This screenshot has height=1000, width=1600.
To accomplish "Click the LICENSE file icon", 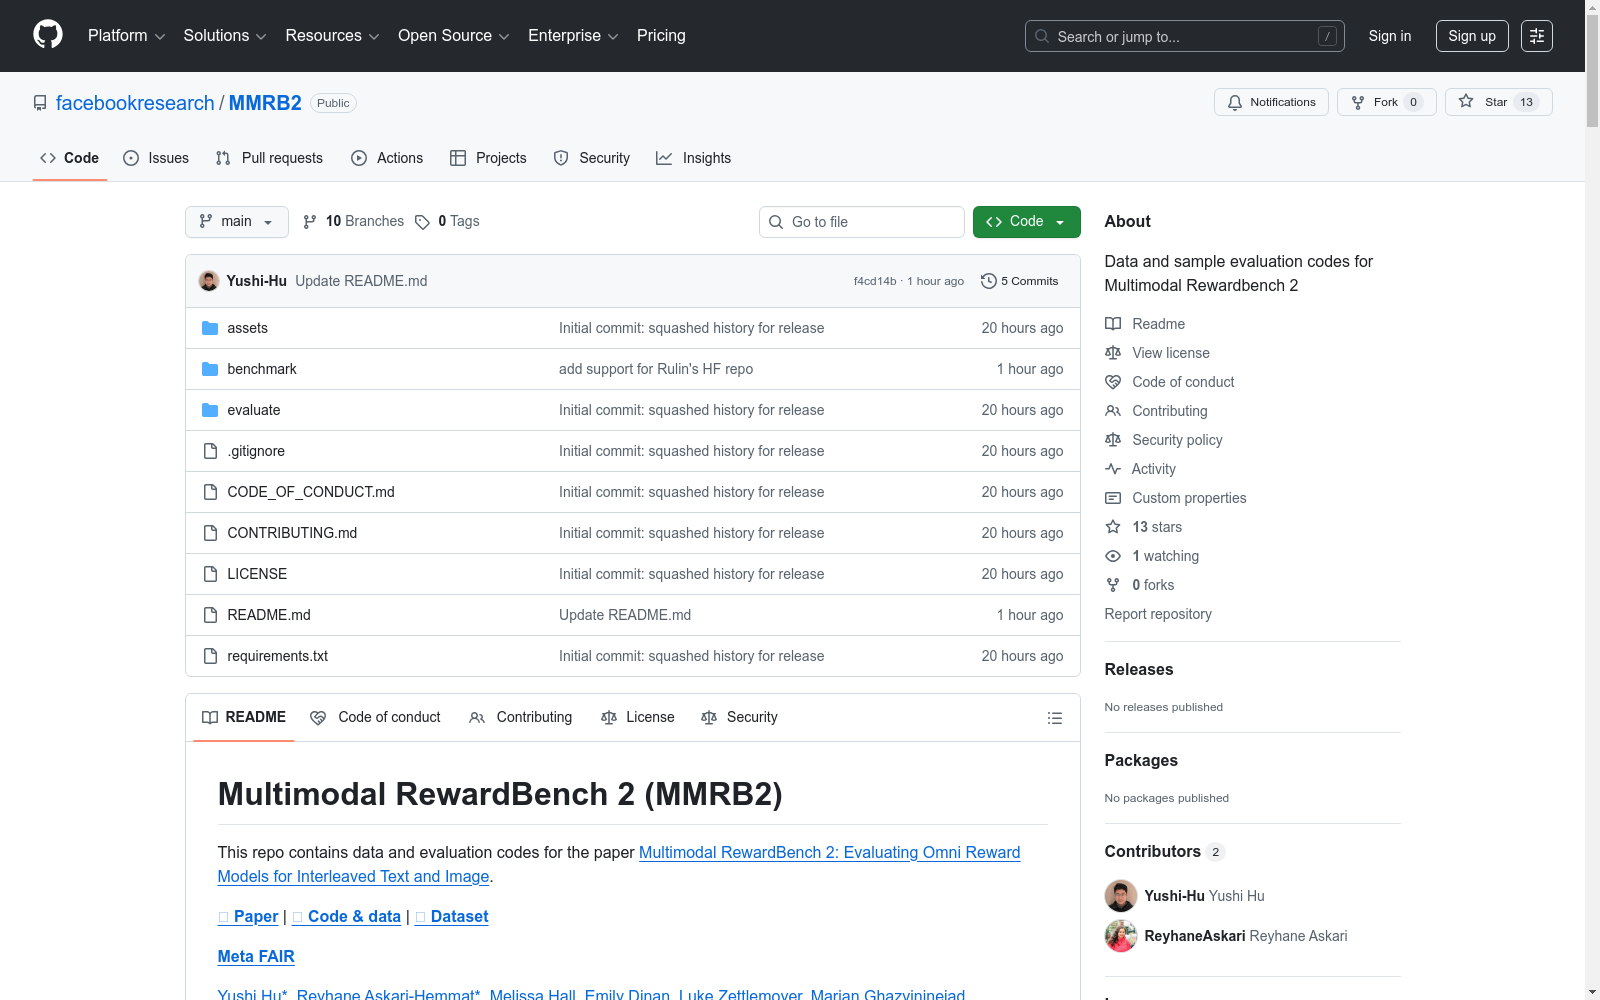I will (210, 574).
